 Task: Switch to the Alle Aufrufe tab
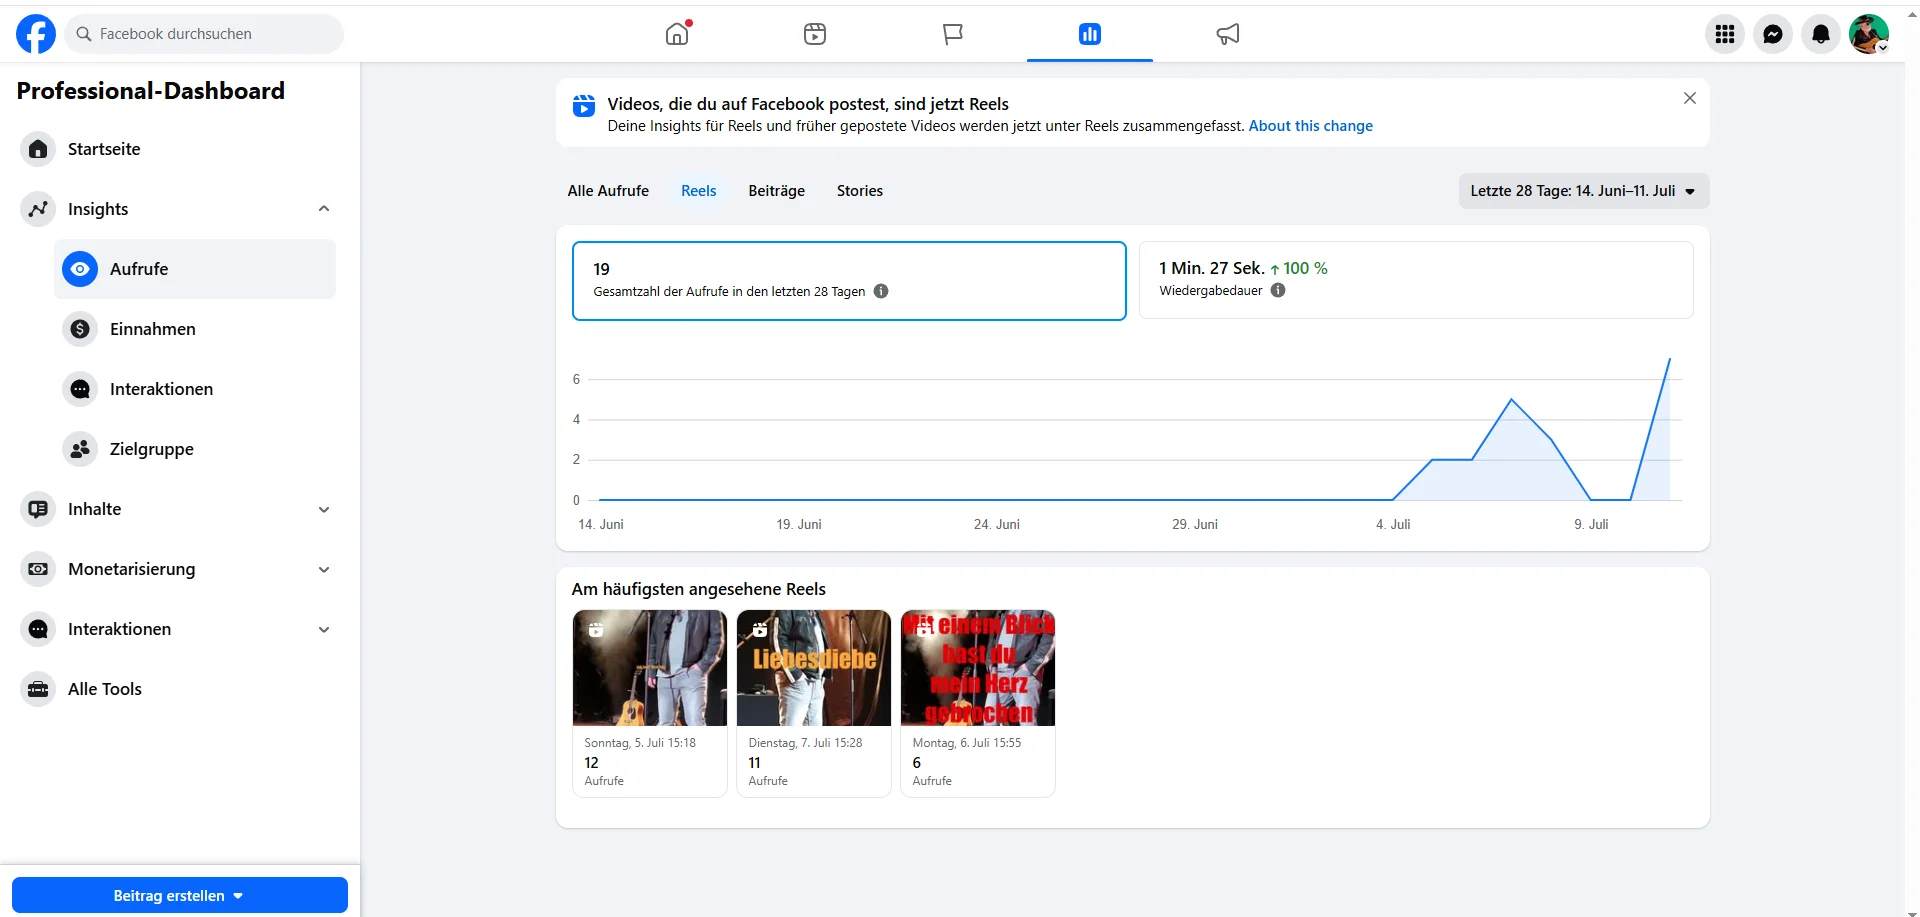click(608, 191)
